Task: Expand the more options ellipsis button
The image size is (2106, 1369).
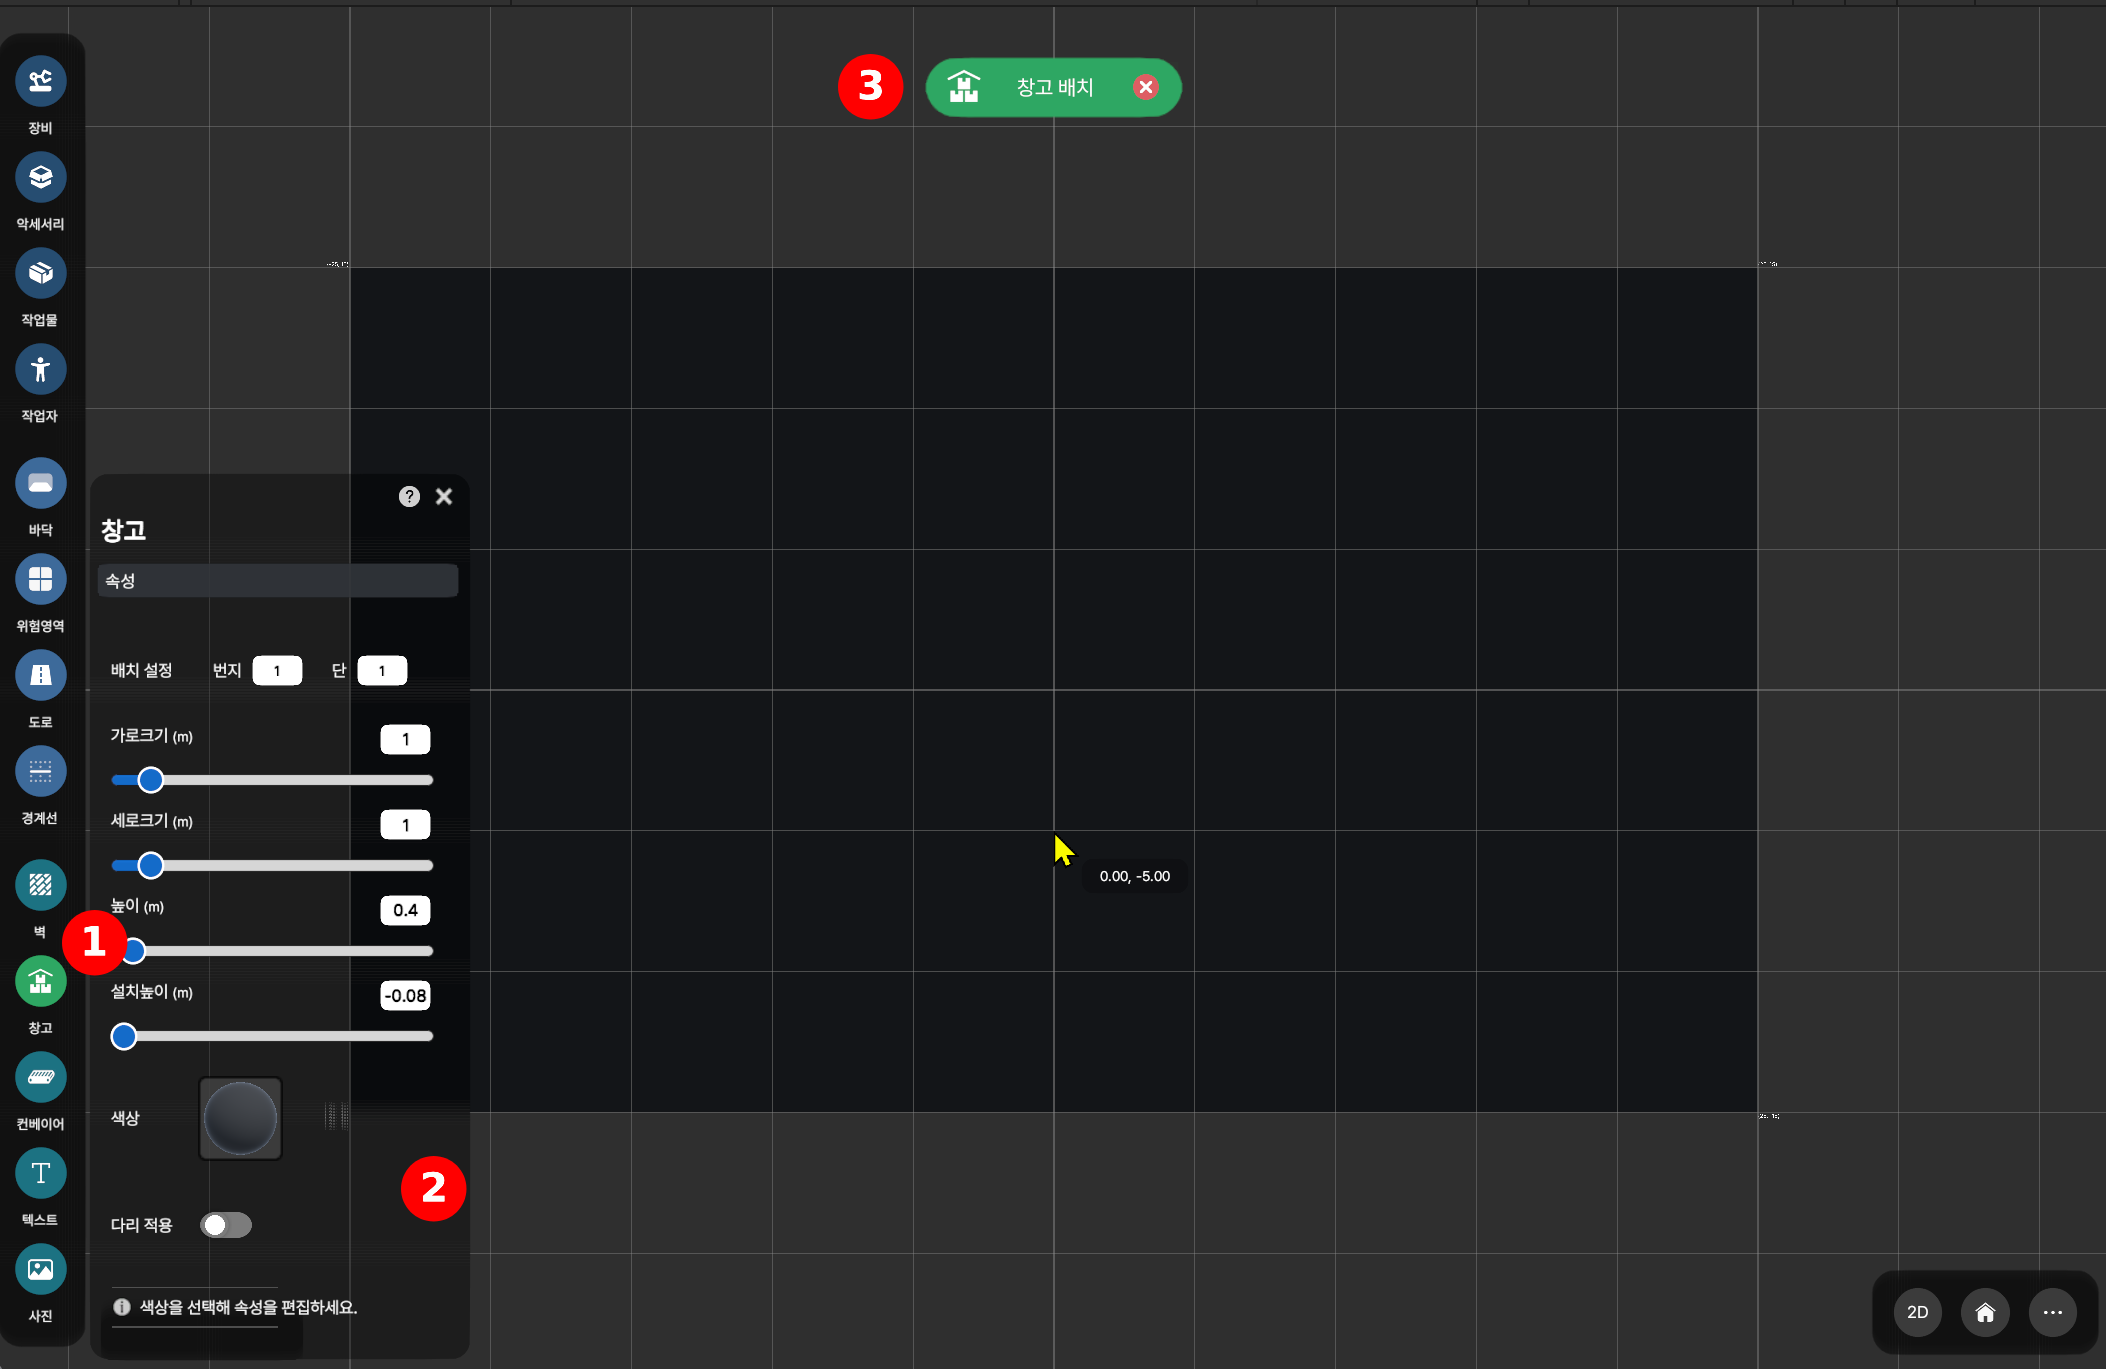Action: coord(2052,1312)
